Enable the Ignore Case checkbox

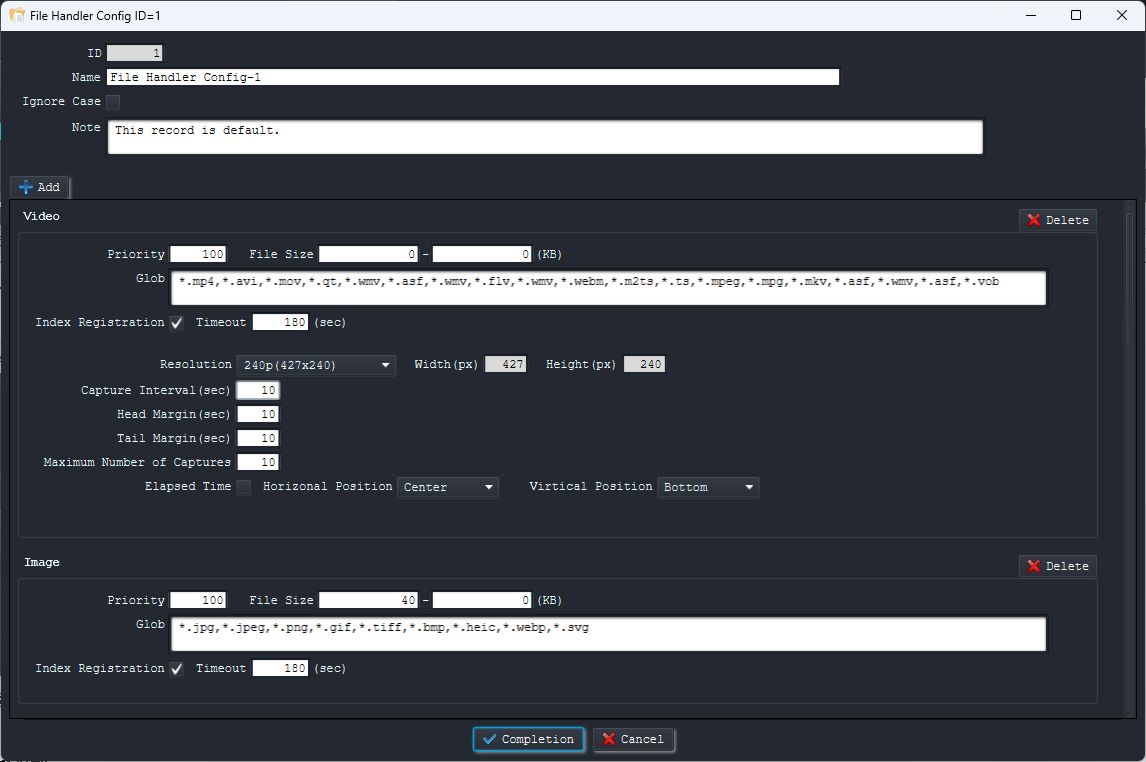(113, 102)
